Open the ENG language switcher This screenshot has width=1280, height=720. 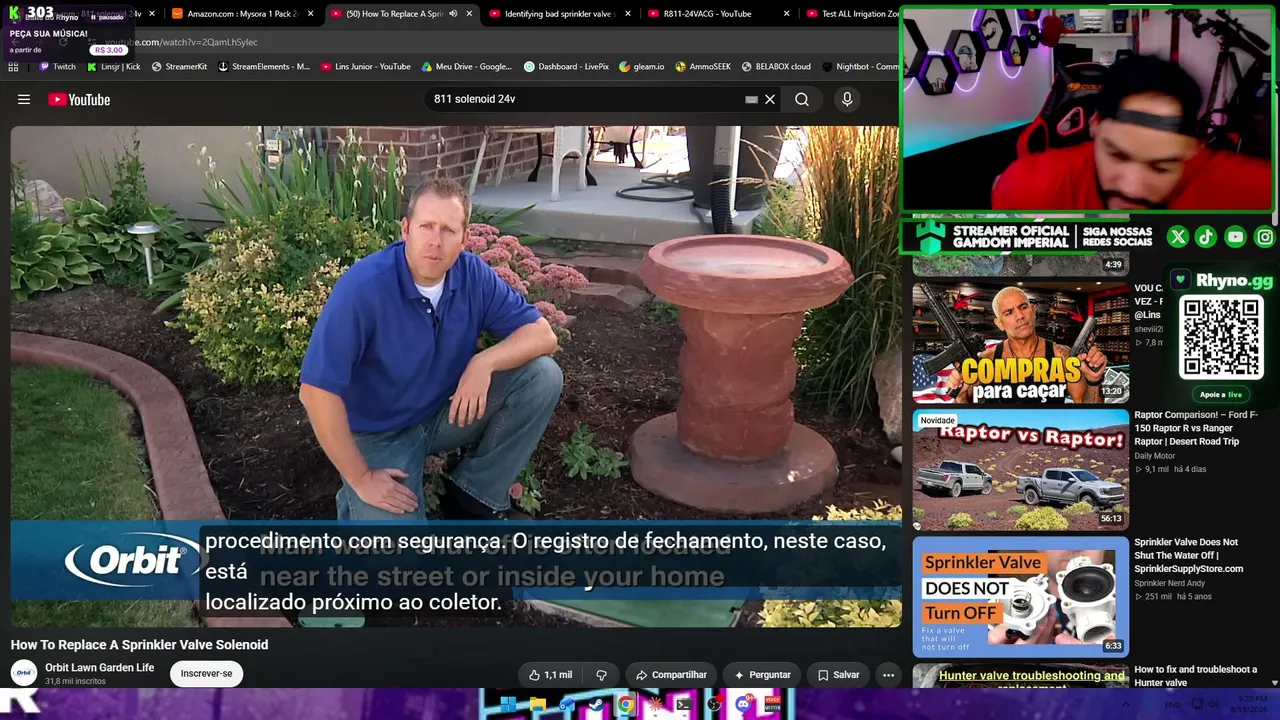1173,705
